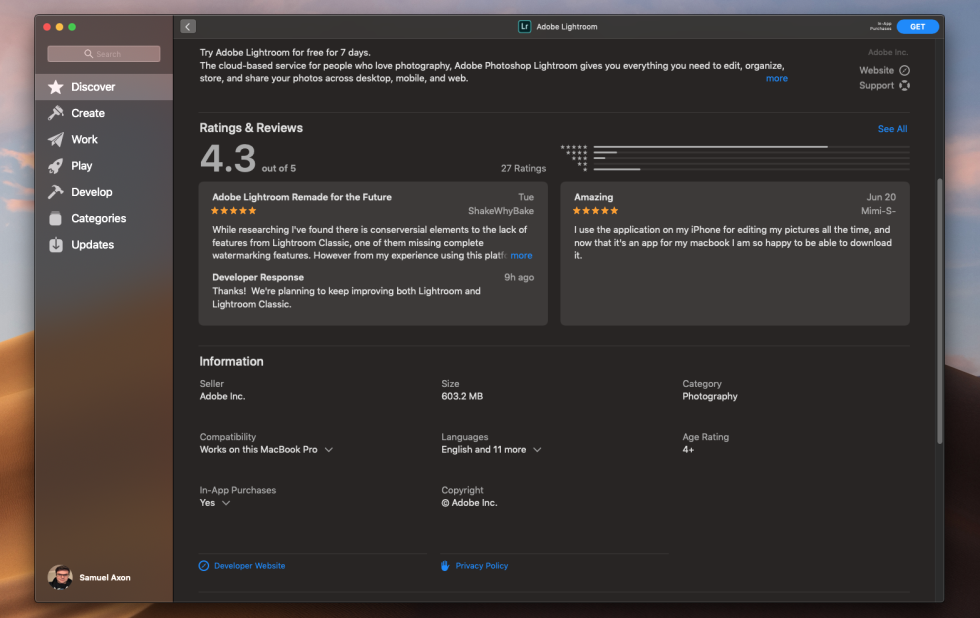Image resolution: width=980 pixels, height=618 pixels.
Task: Select the Discover star icon
Action: click(56, 87)
